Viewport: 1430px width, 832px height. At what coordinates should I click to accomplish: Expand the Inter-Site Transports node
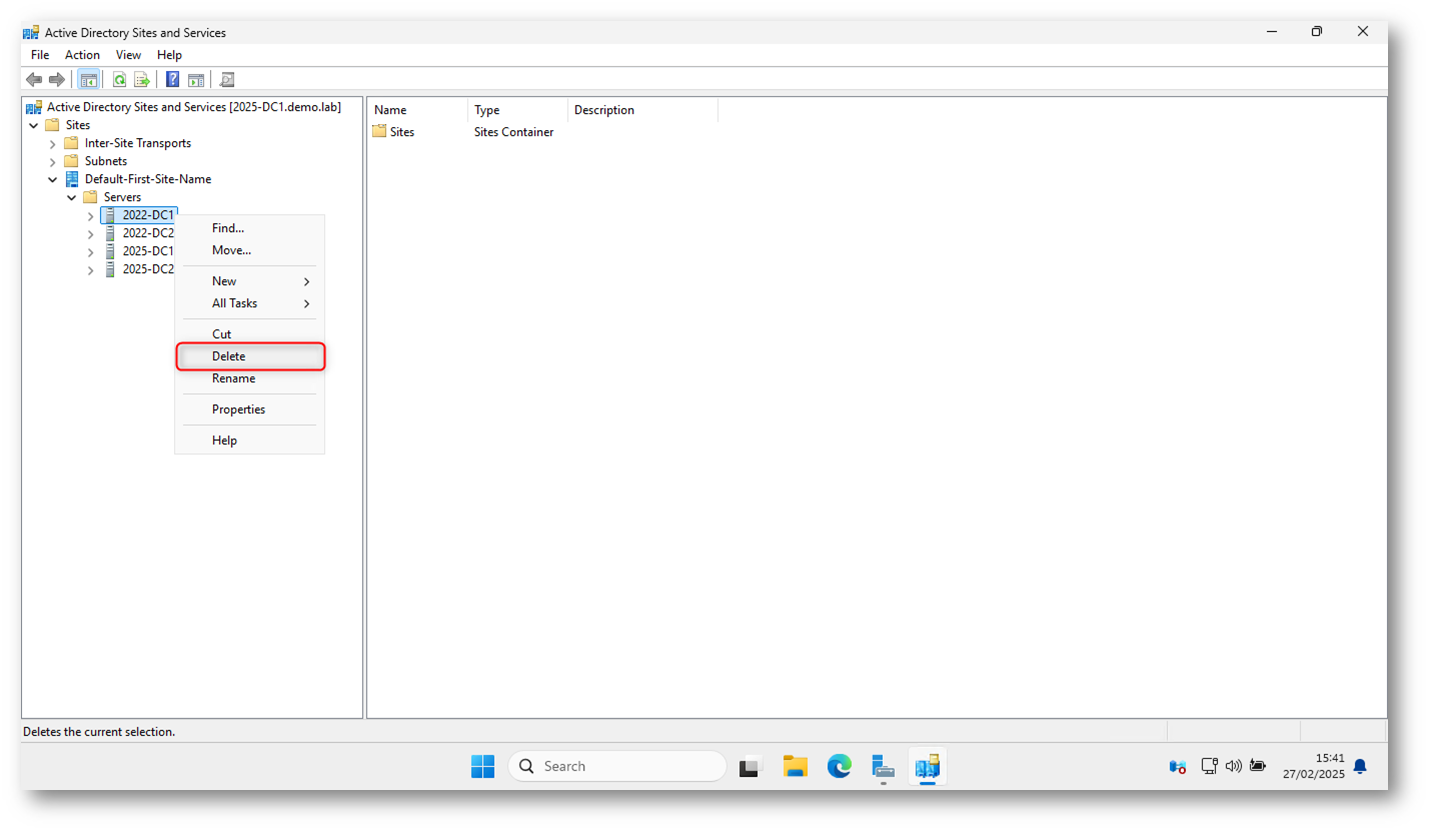[53, 144]
